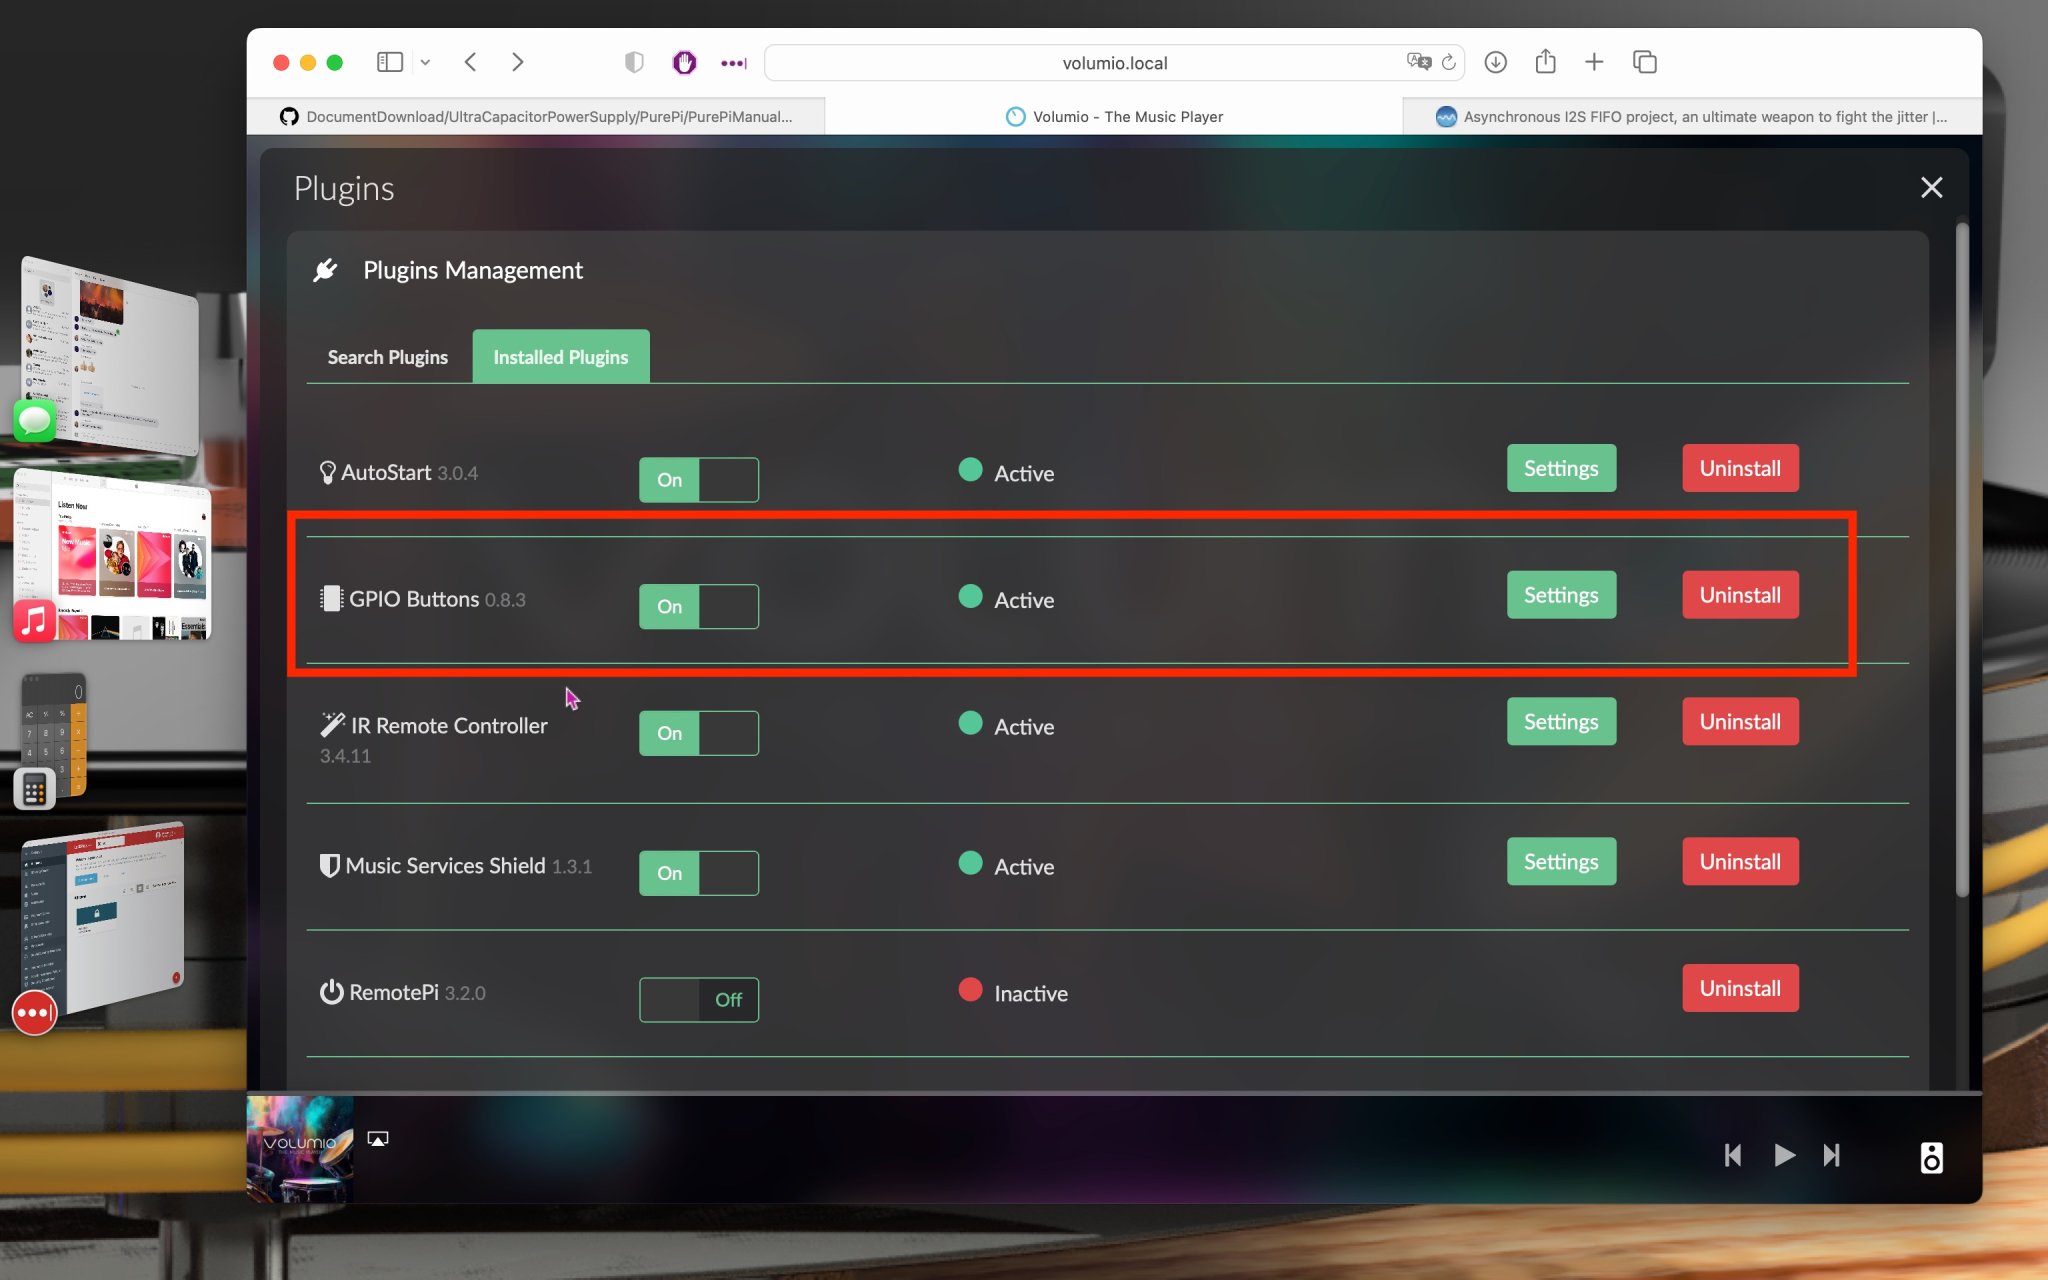
Task: Reload the volumio.local page
Action: [x=1448, y=62]
